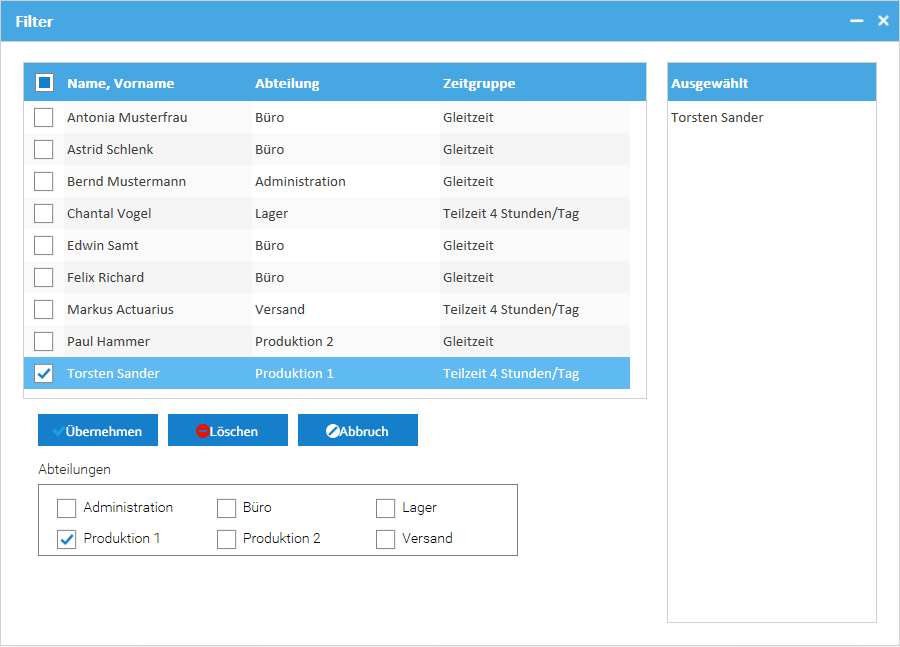Tick the Lager department checkbox

[386, 508]
